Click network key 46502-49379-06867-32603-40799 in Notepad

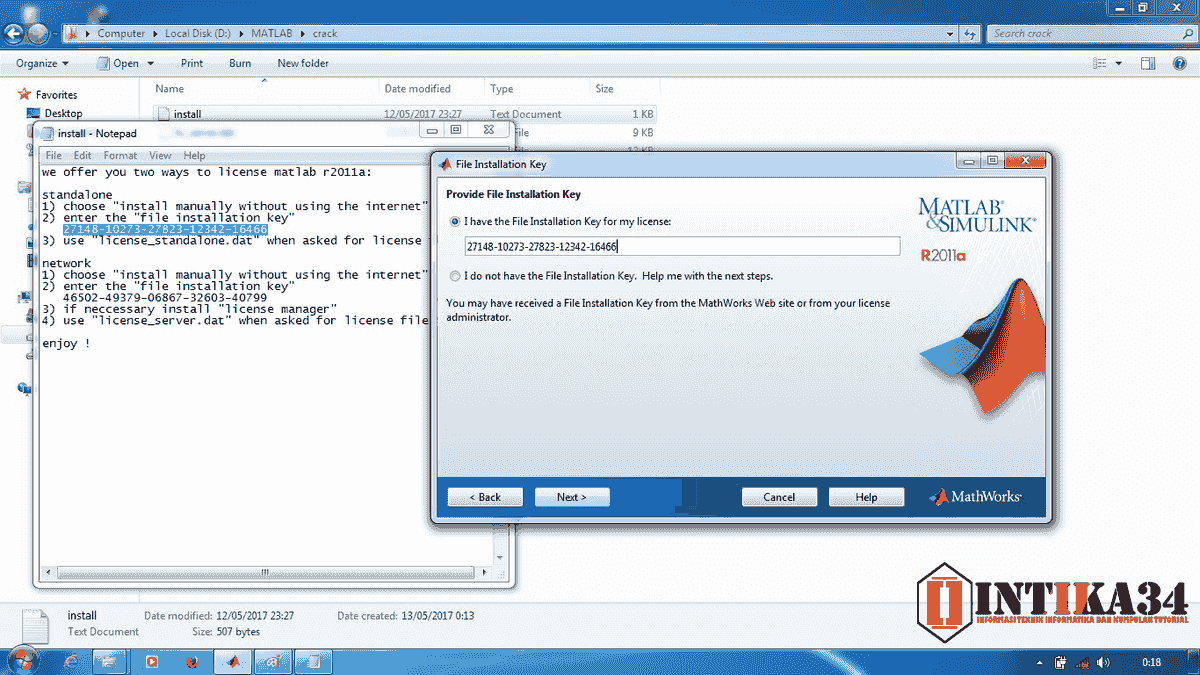pyautogui.click(x=165, y=298)
